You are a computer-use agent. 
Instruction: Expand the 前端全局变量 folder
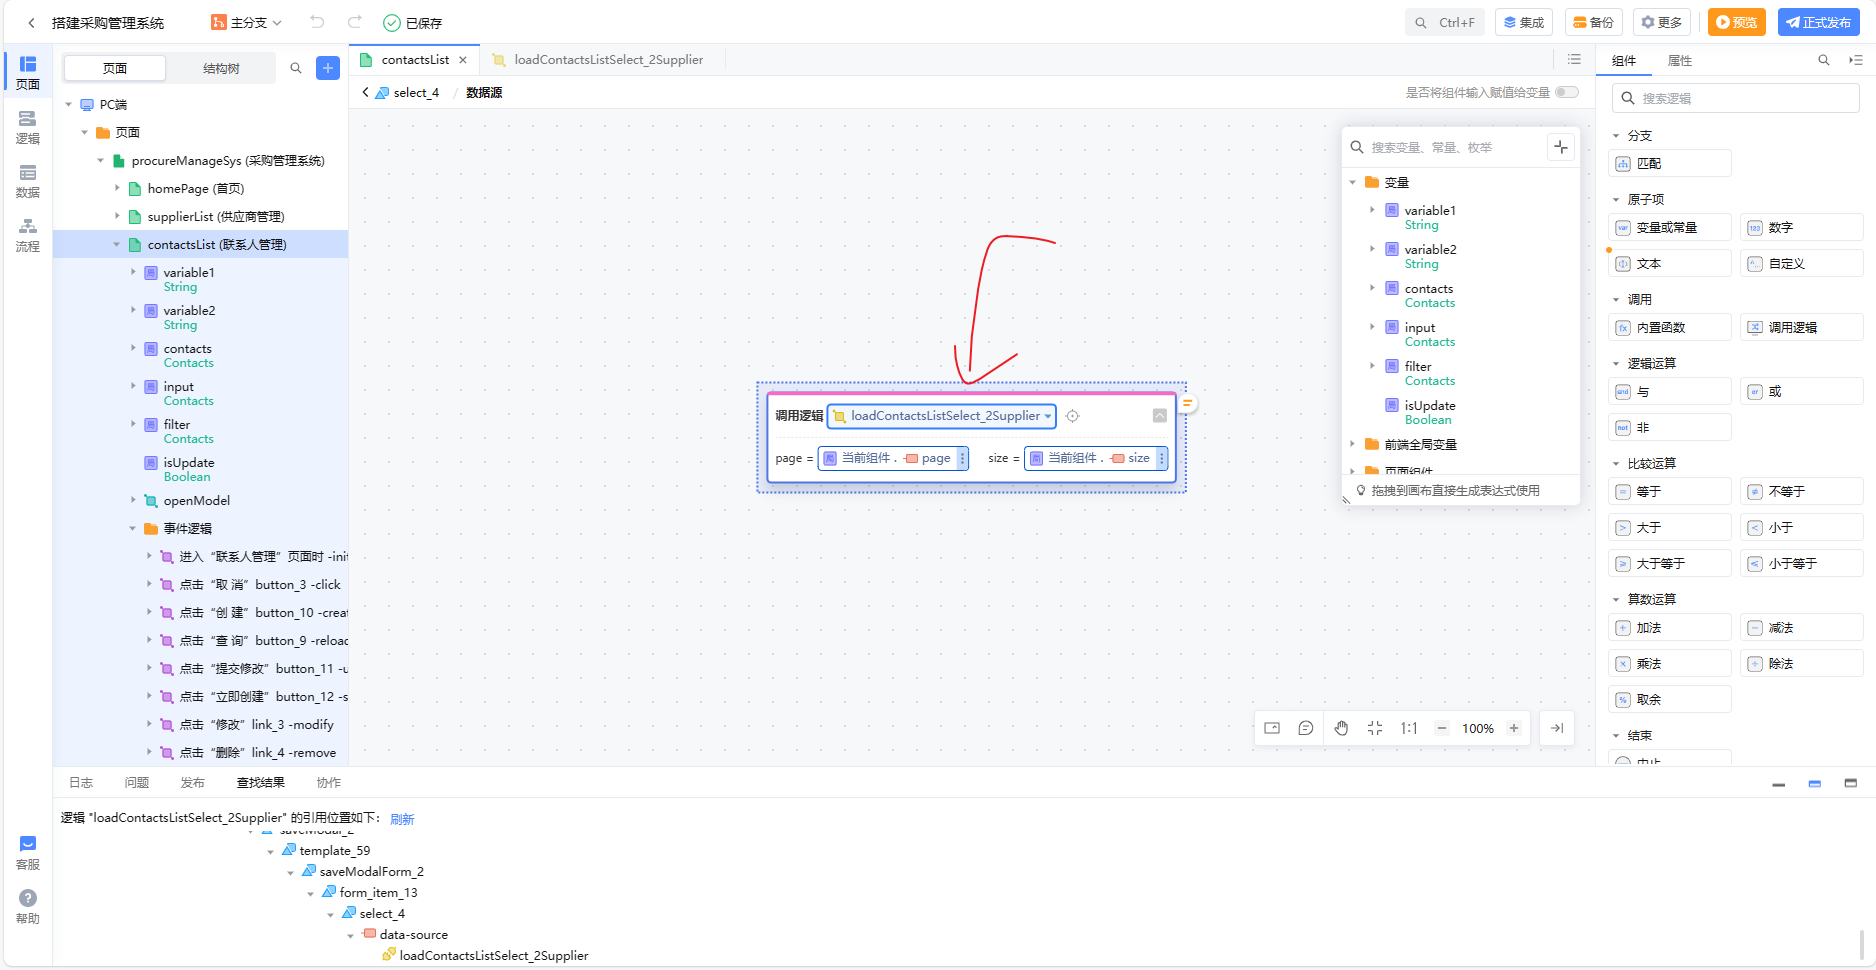pyautogui.click(x=1352, y=444)
